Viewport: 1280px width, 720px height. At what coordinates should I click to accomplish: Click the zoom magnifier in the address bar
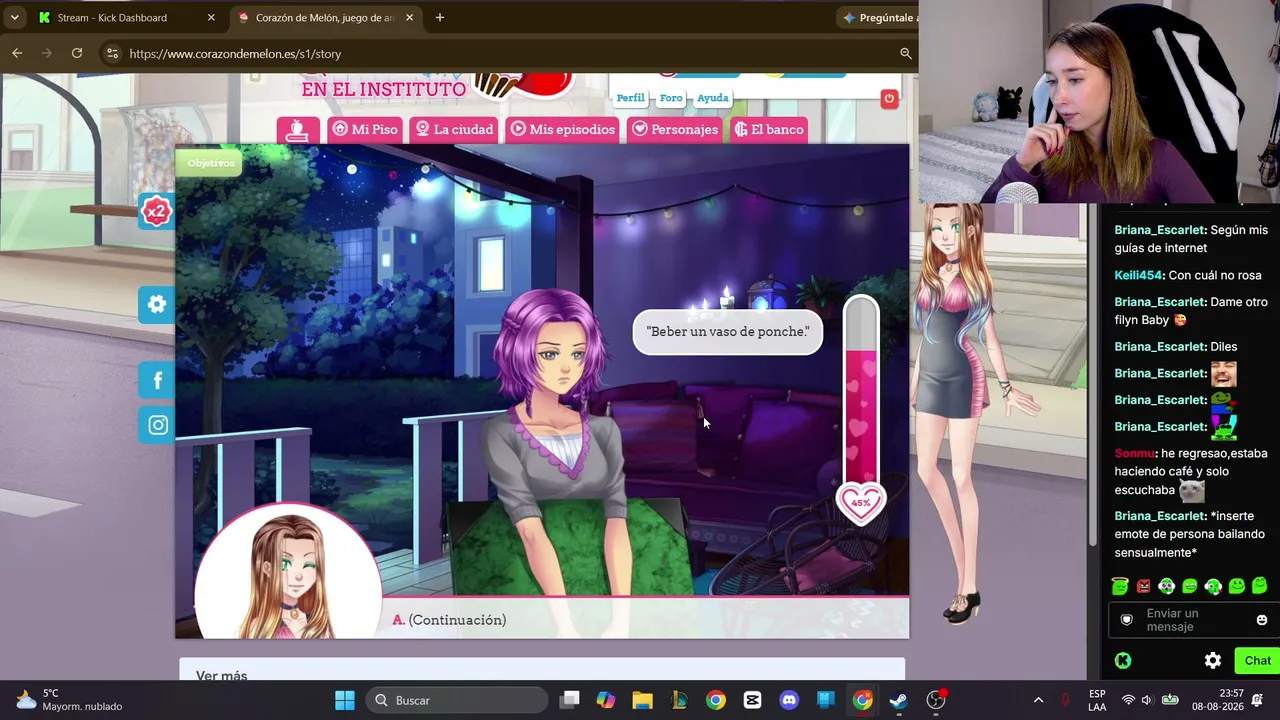[x=905, y=53]
